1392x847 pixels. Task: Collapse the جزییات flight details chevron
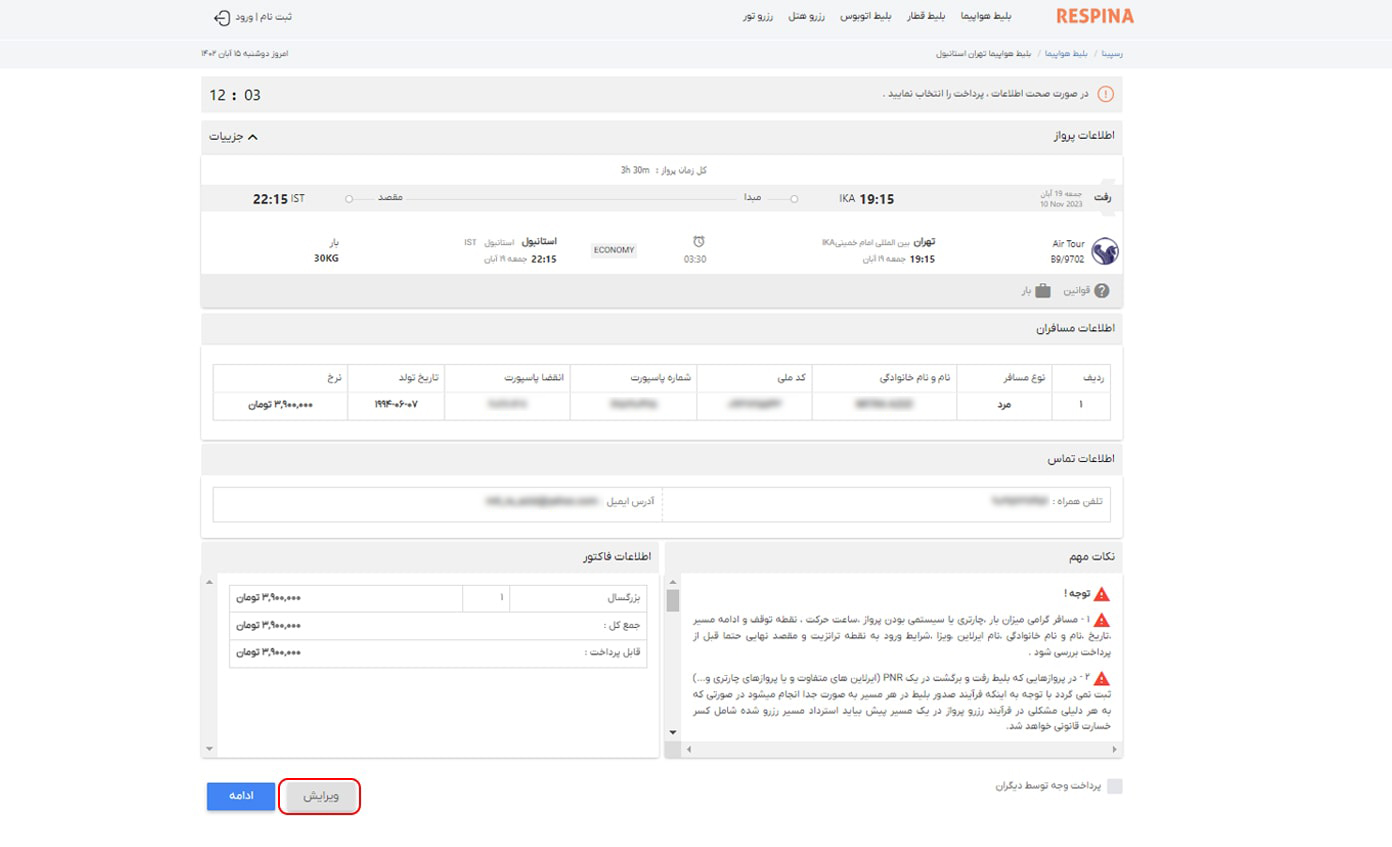pyautogui.click(x=252, y=136)
